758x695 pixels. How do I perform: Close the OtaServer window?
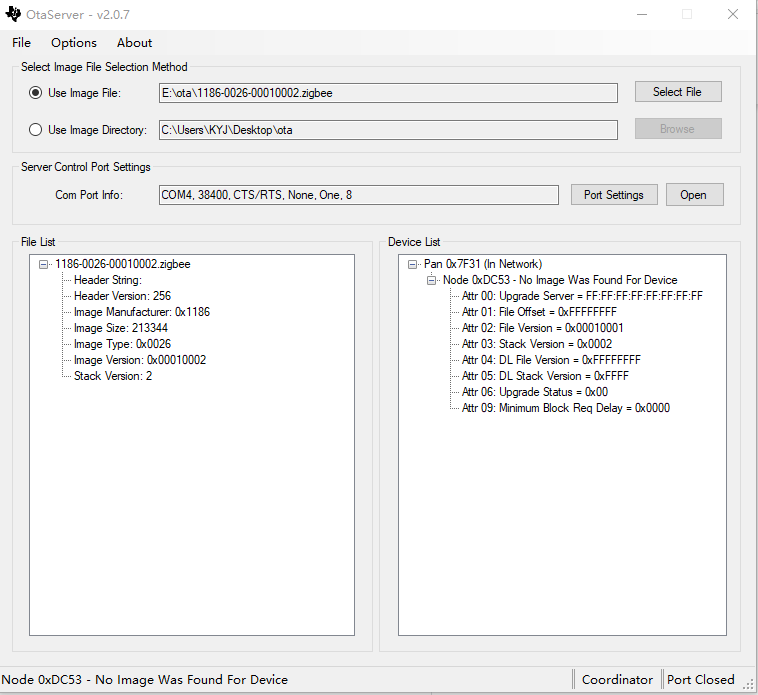[733, 14]
